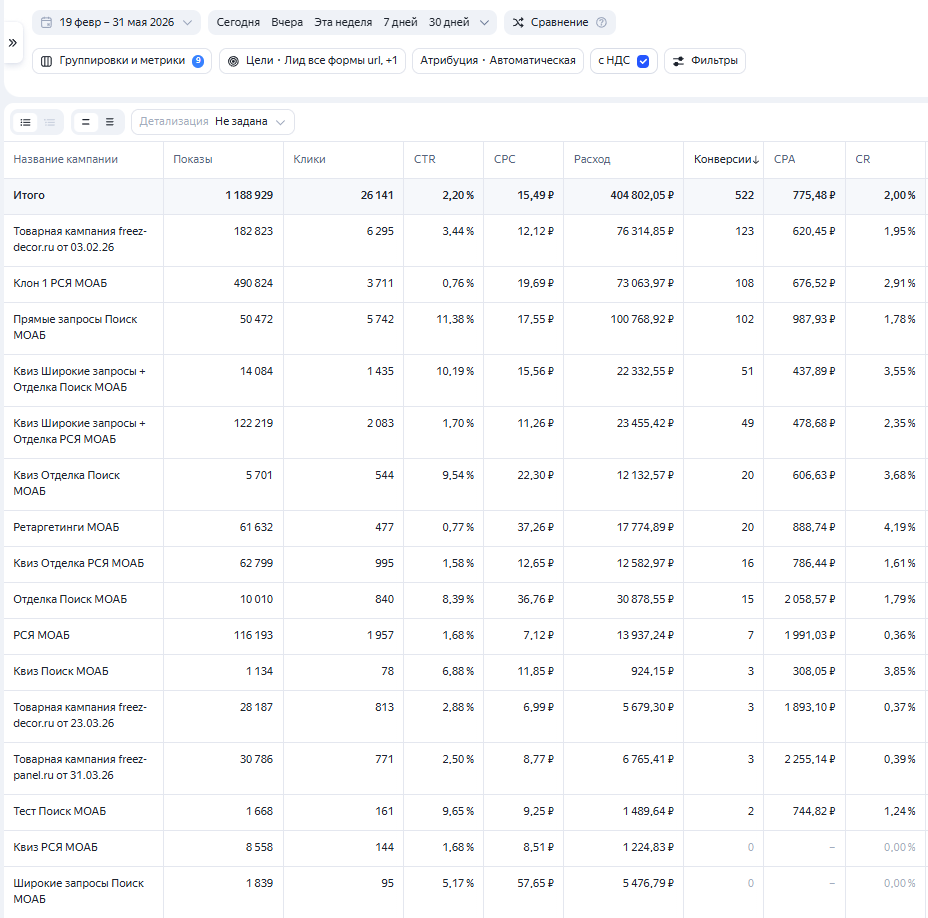The width and height of the screenshot is (928, 918).
Task: Select the 7 дней period
Action: tap(400, 22)
